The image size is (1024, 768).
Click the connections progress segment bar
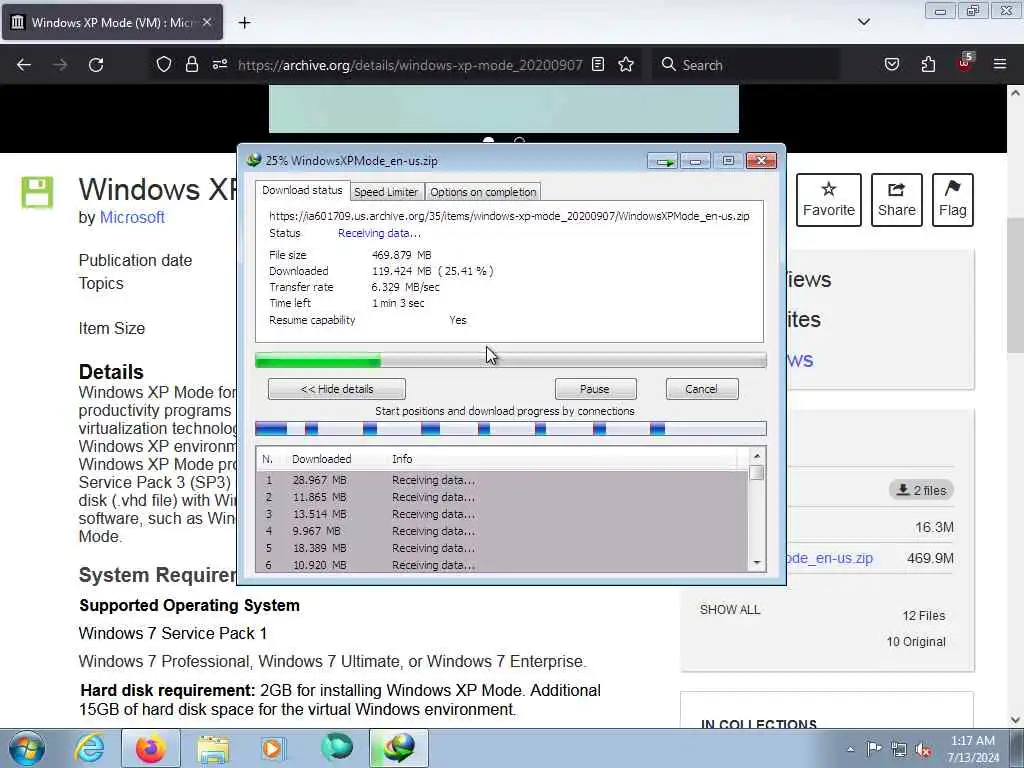coord(511,428)
